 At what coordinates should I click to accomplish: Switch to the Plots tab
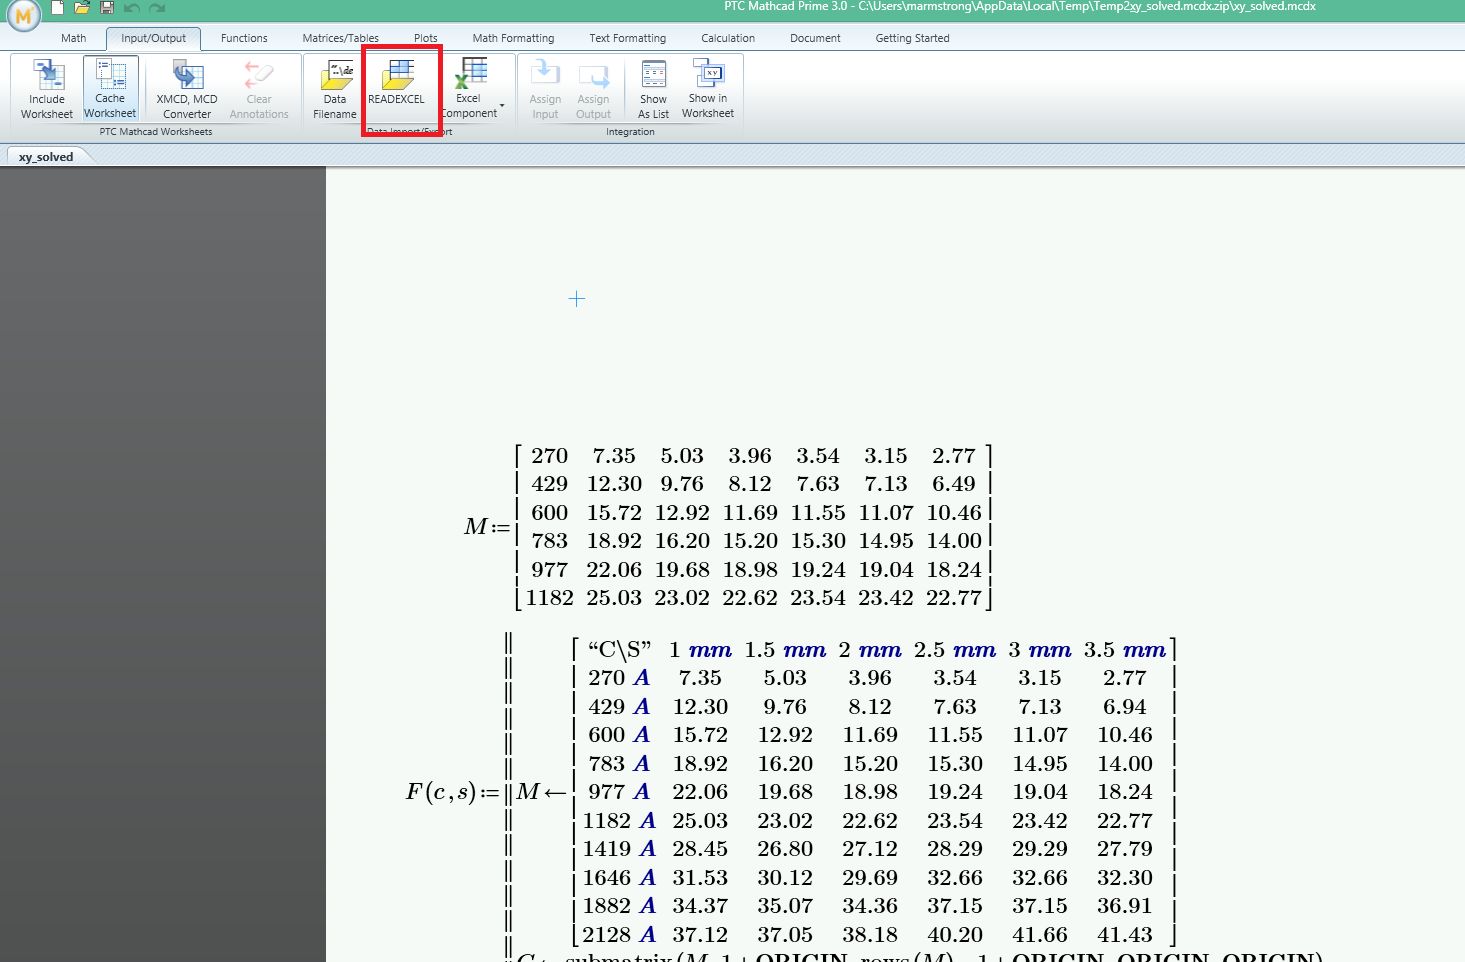[x=426, y=38]
